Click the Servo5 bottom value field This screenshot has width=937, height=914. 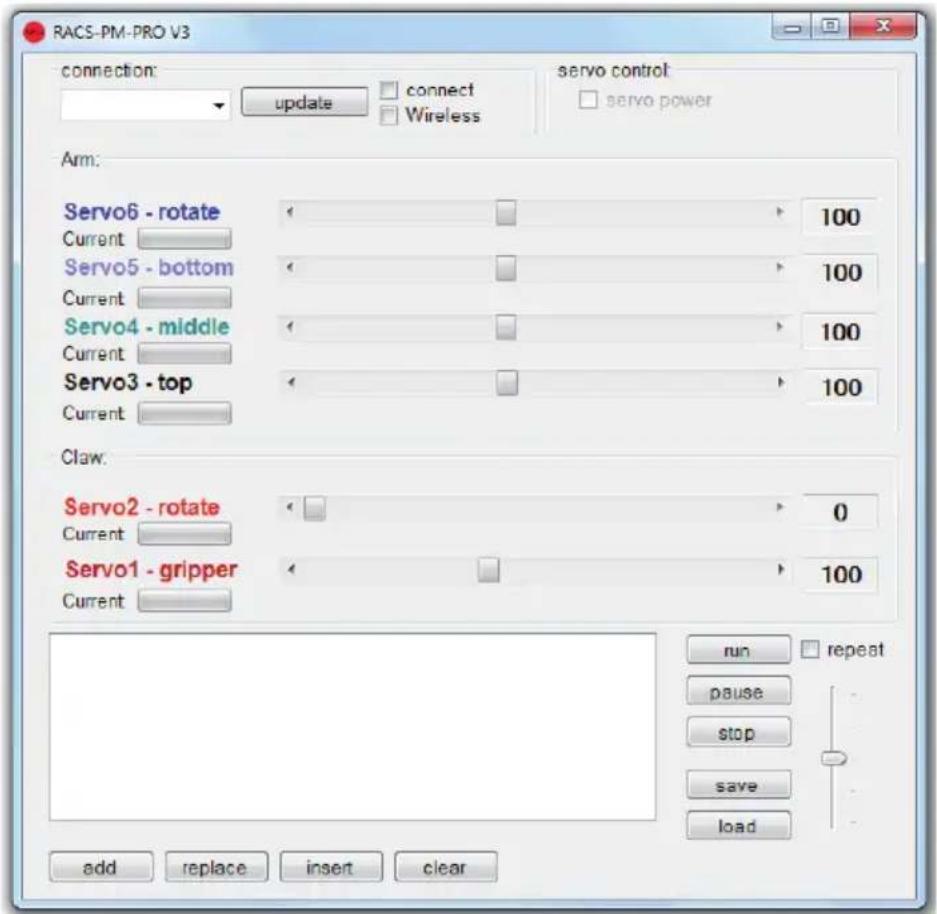point(840,272)
